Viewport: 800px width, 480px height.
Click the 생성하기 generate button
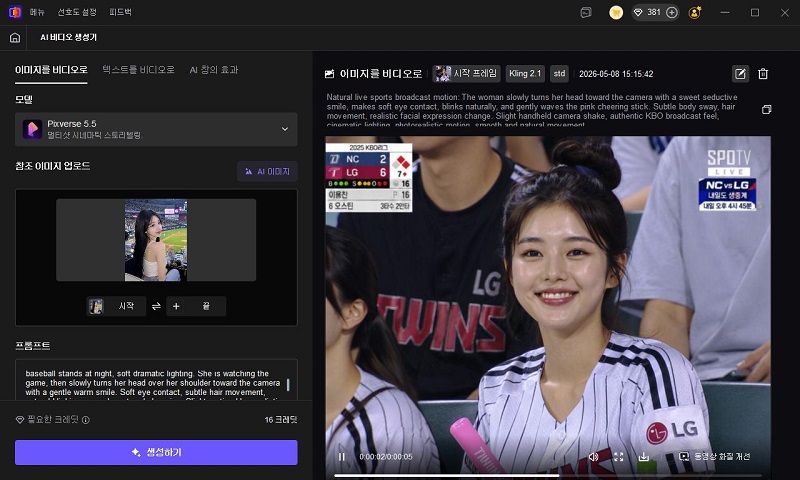(156, 452)
